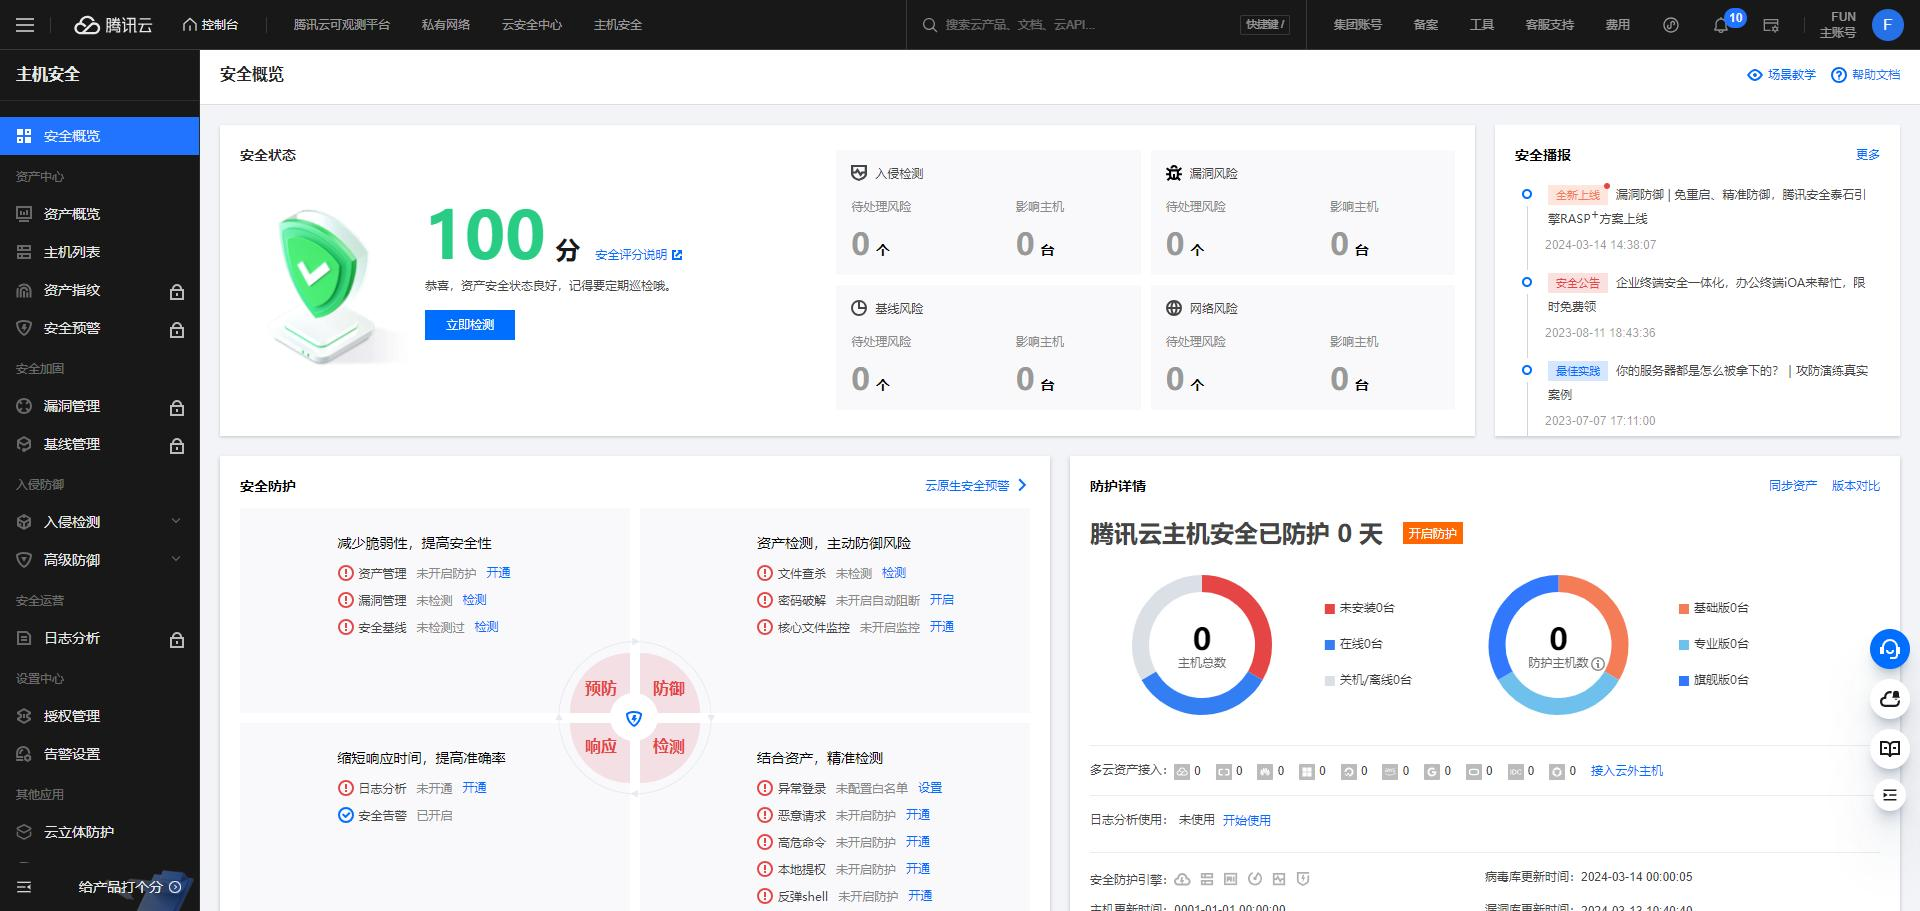Open the FUN 主账号 account menu
Screen dimensions: 1920x911
click(x=1838, y=25)
